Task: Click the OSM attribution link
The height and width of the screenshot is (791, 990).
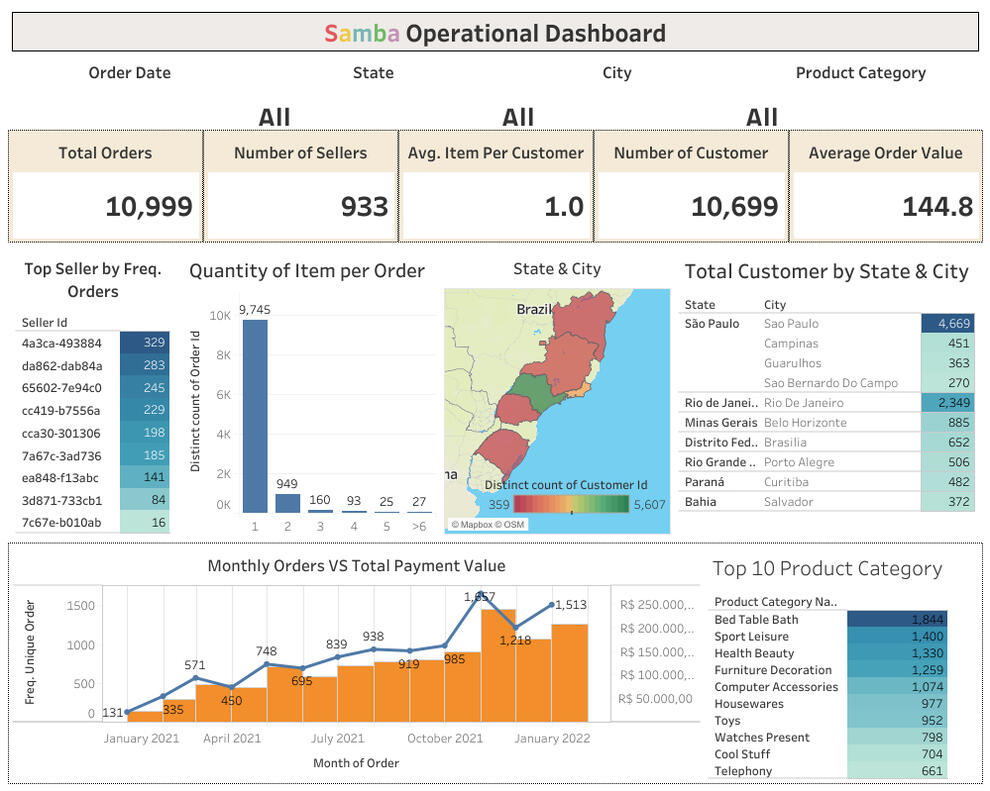Action: (512, 524)
